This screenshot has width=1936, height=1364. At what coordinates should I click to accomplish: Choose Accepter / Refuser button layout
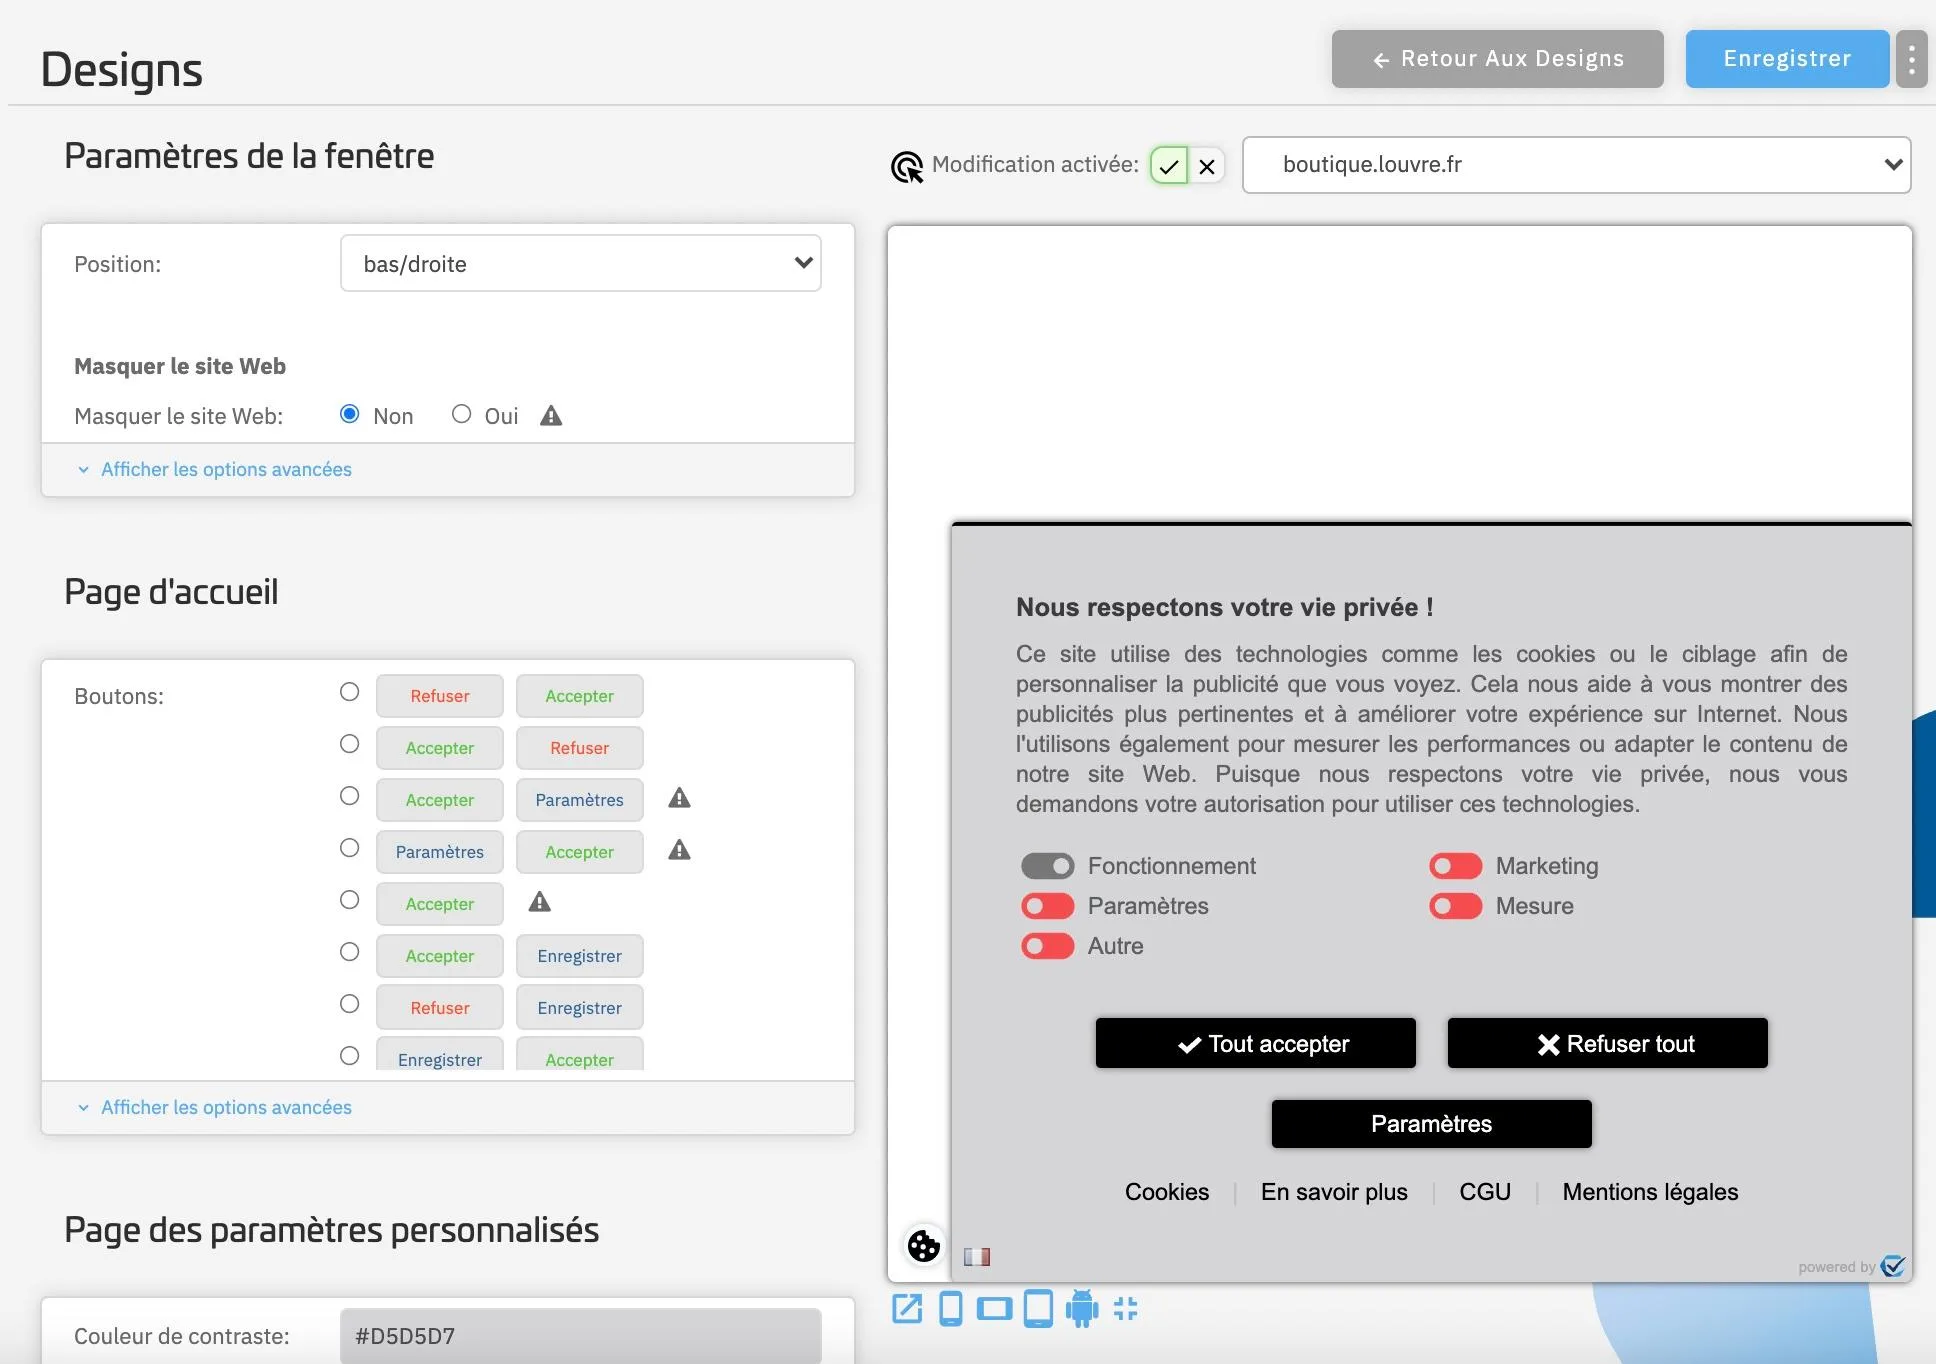tap(349, 744)
